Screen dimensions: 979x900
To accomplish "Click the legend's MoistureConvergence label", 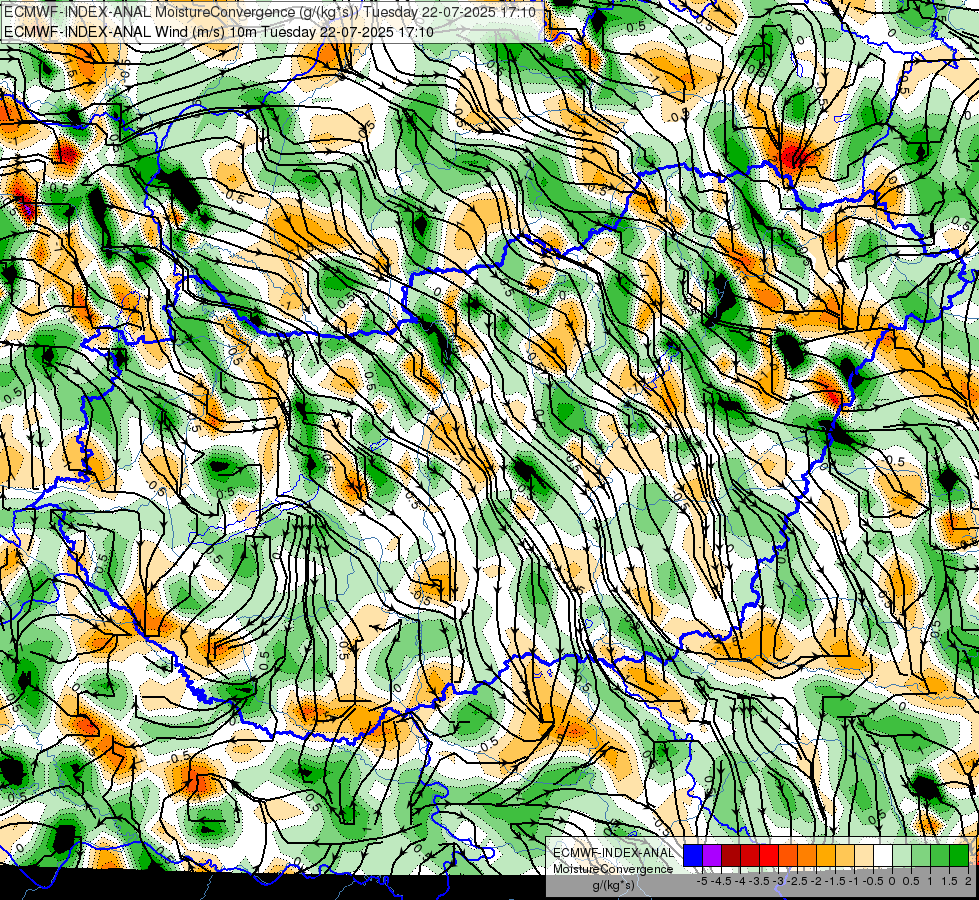I will (613, 869).
